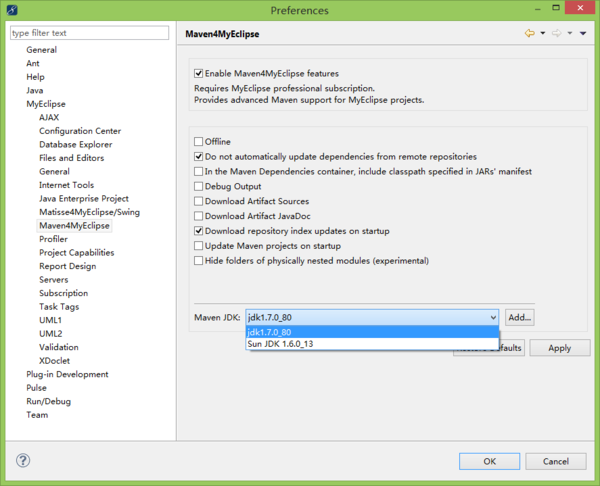
Task: Open Subscription preferences
Action: pos(64,293)
